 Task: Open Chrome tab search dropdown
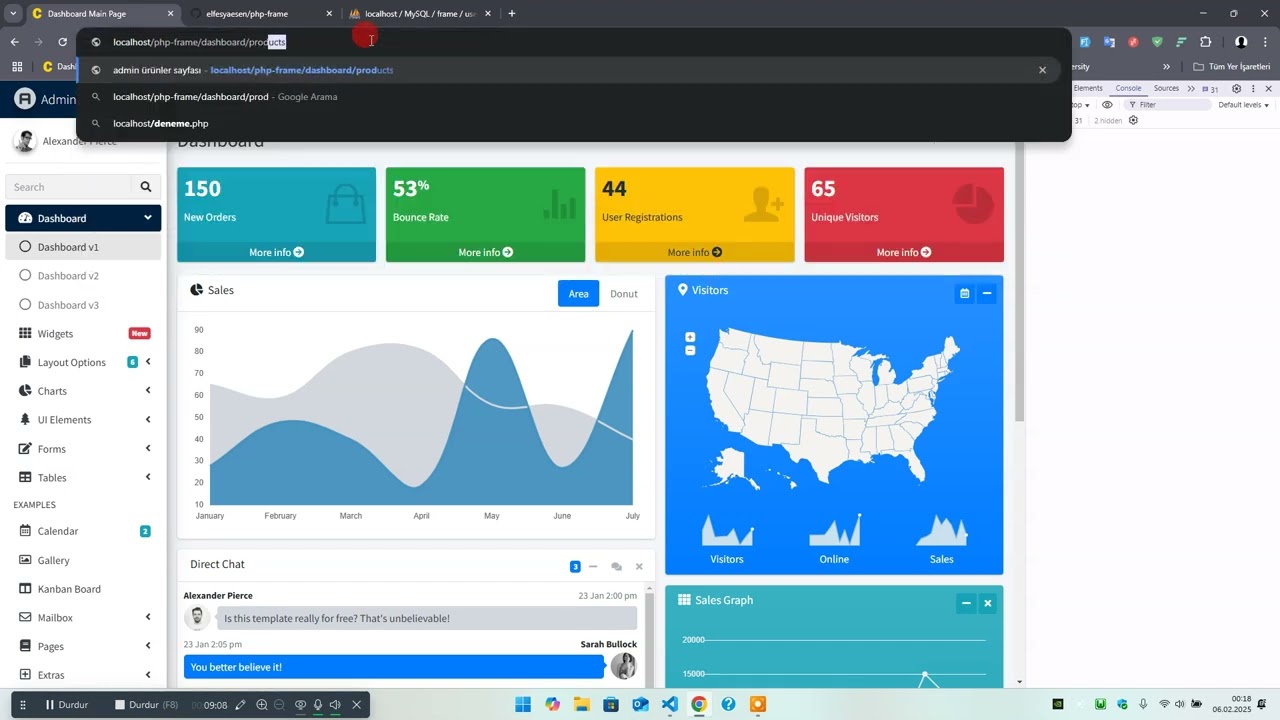tap(13, 13)
